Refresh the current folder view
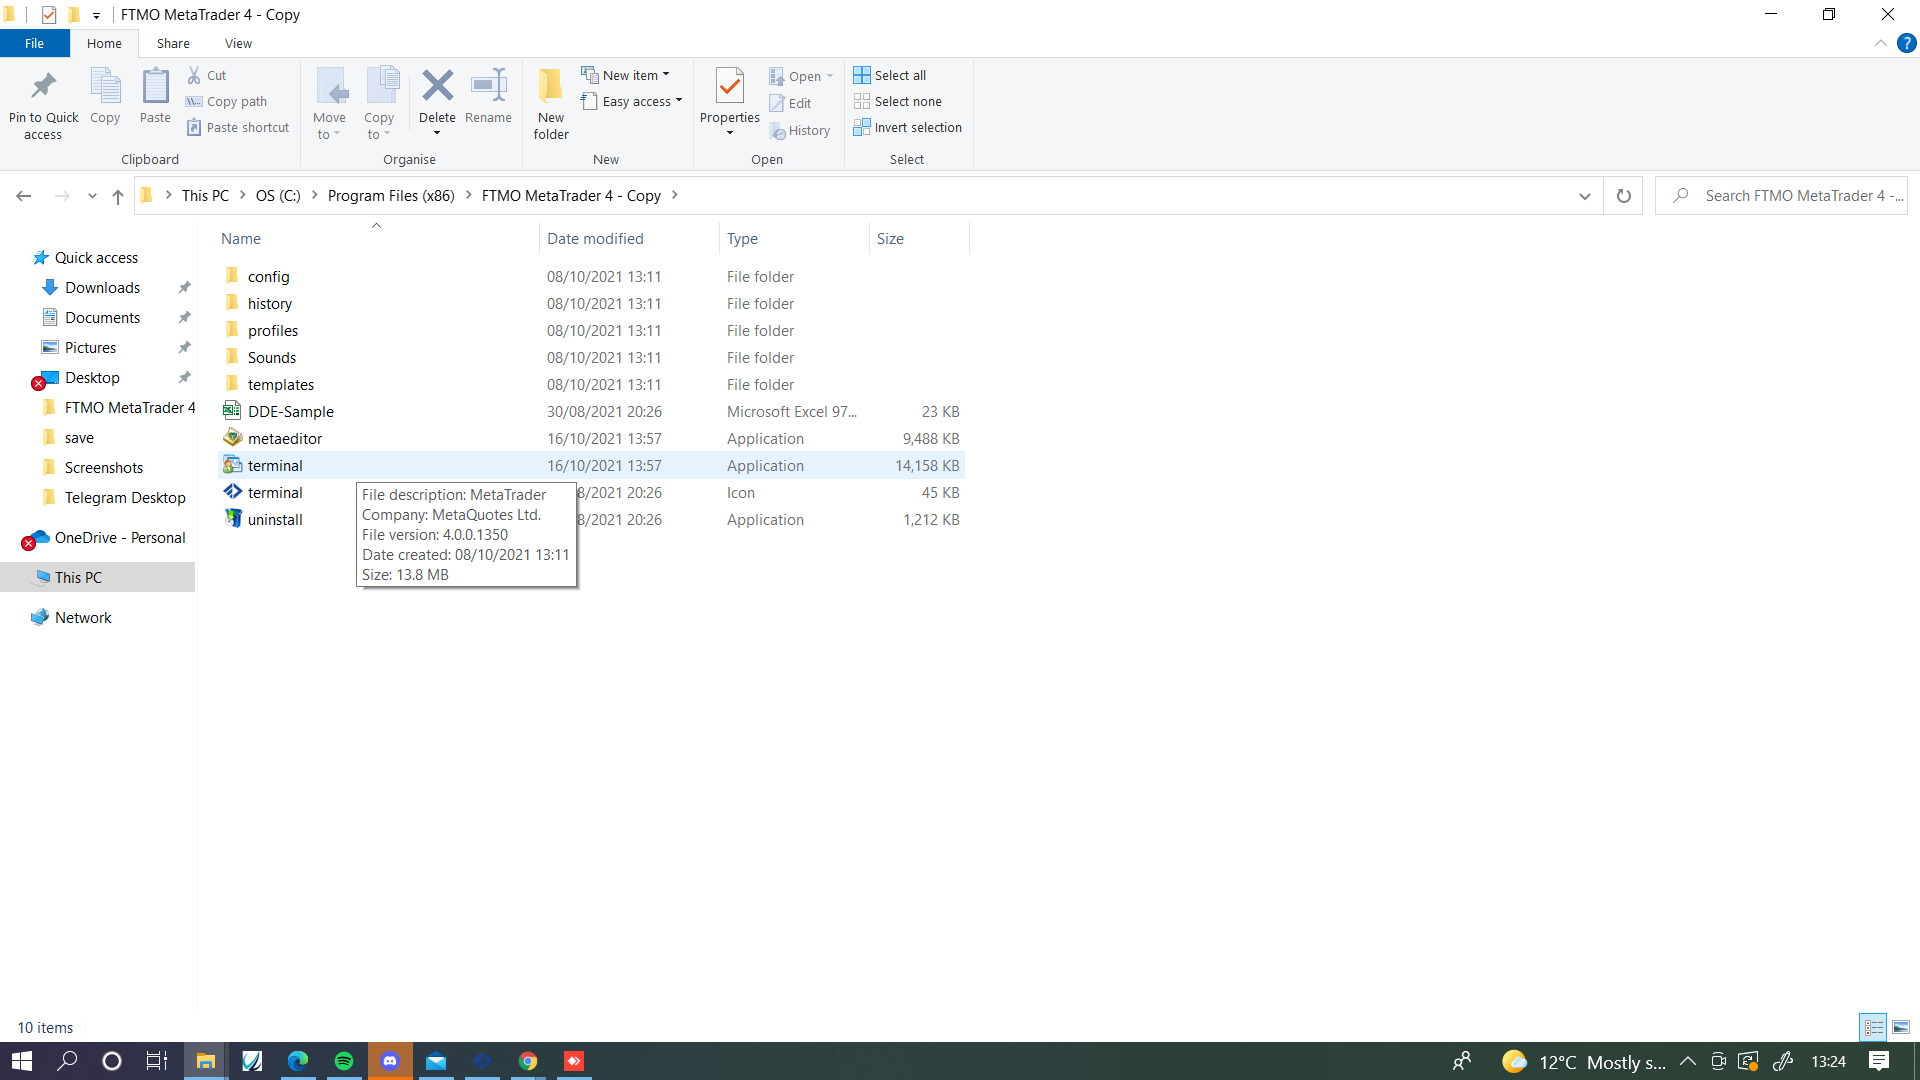Image resolution: width=1920 pixels, height=1080 pixels. click(1624, 196)
